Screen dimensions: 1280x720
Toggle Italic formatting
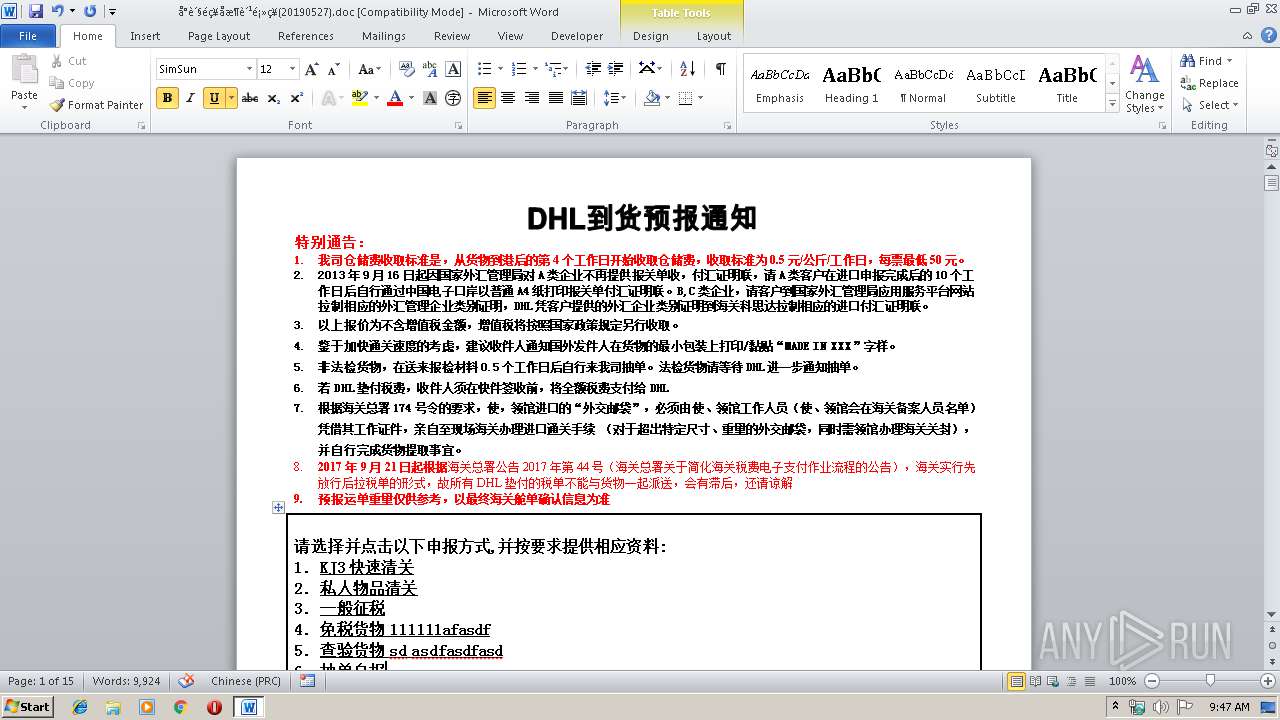pos(190,98)
